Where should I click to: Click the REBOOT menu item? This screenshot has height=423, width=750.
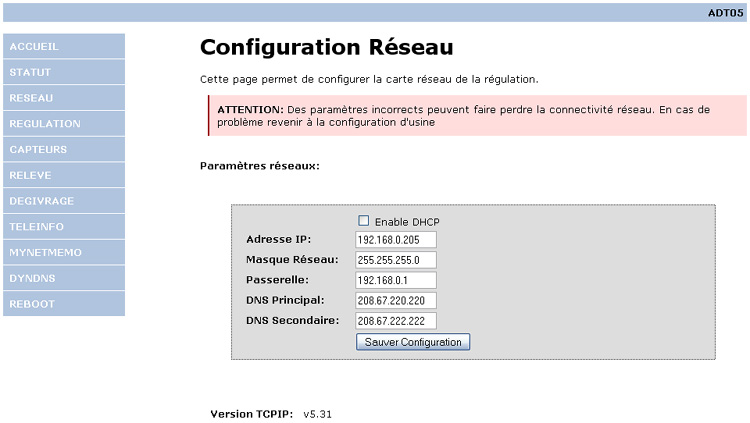point(64,304)
